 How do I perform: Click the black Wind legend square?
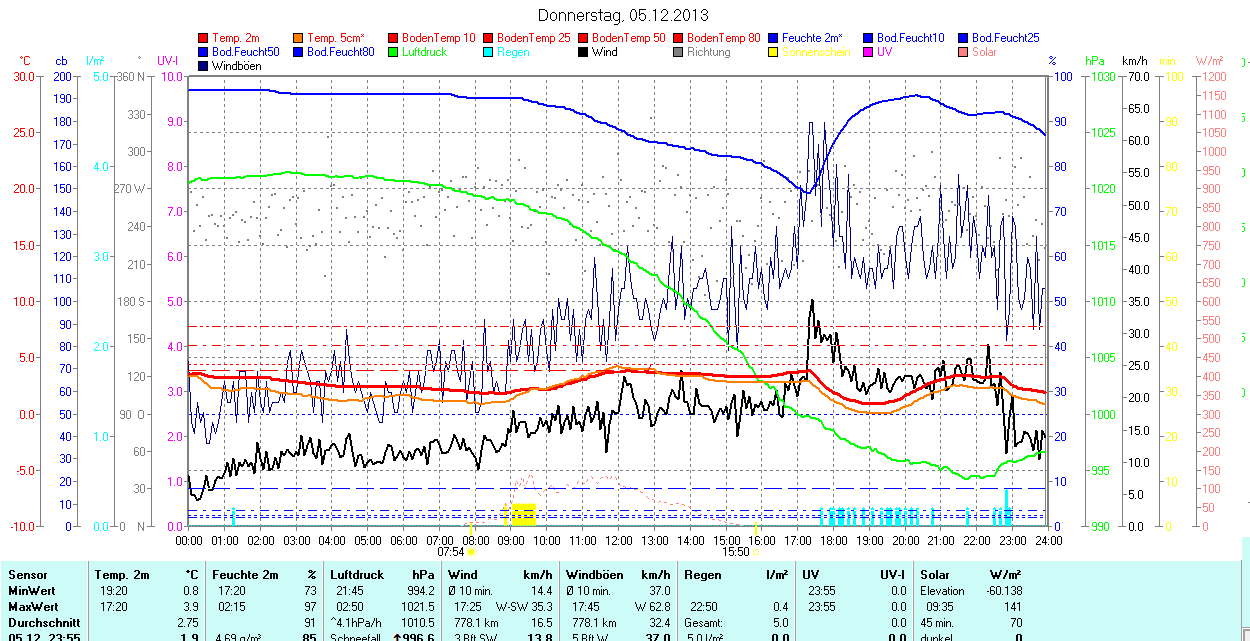584,52
